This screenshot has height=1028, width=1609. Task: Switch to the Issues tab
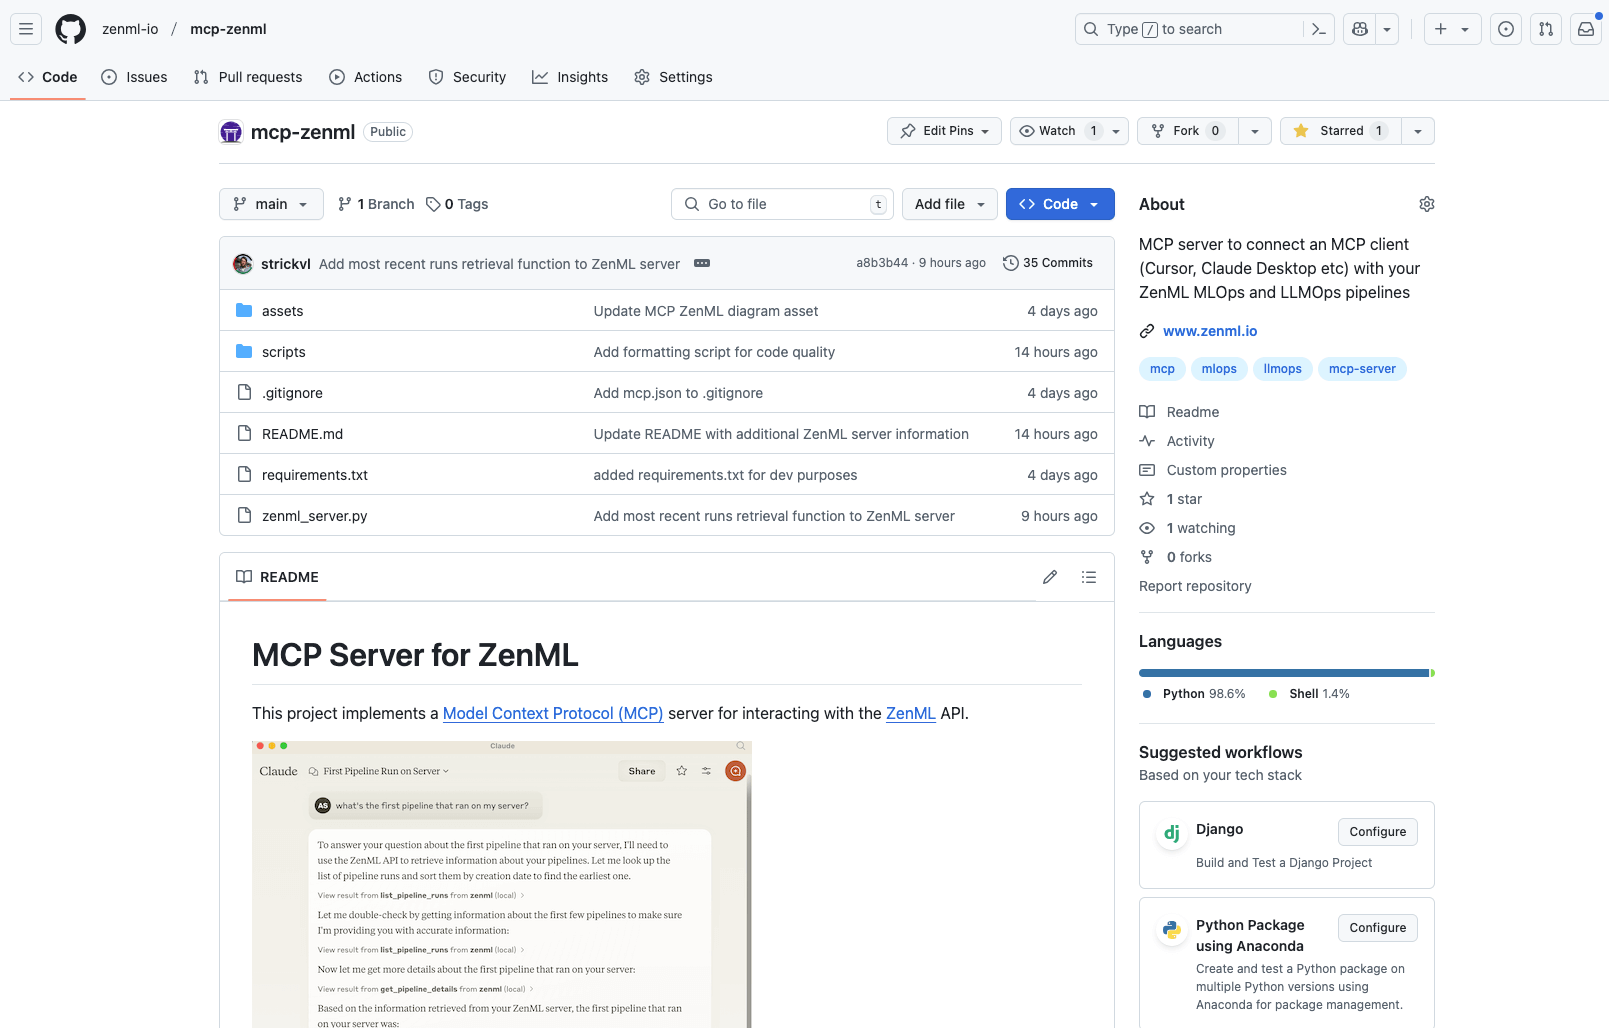click(x=134, y=77)
